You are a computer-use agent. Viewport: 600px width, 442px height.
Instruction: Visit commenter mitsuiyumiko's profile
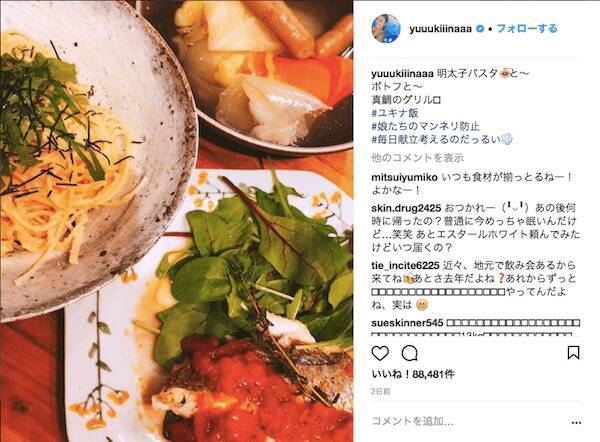coord(404,177)
